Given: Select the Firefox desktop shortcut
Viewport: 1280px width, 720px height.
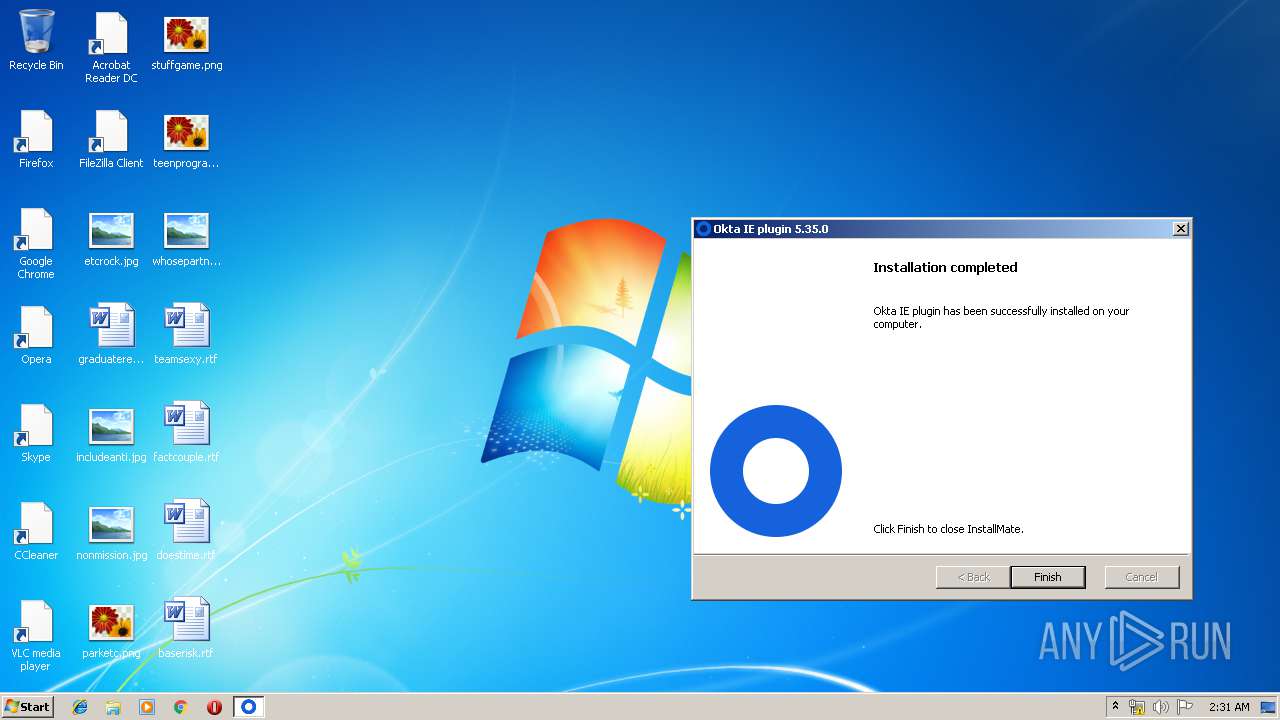Looking at the screenshot, I should pyautogui.click(x=36, y=139).
